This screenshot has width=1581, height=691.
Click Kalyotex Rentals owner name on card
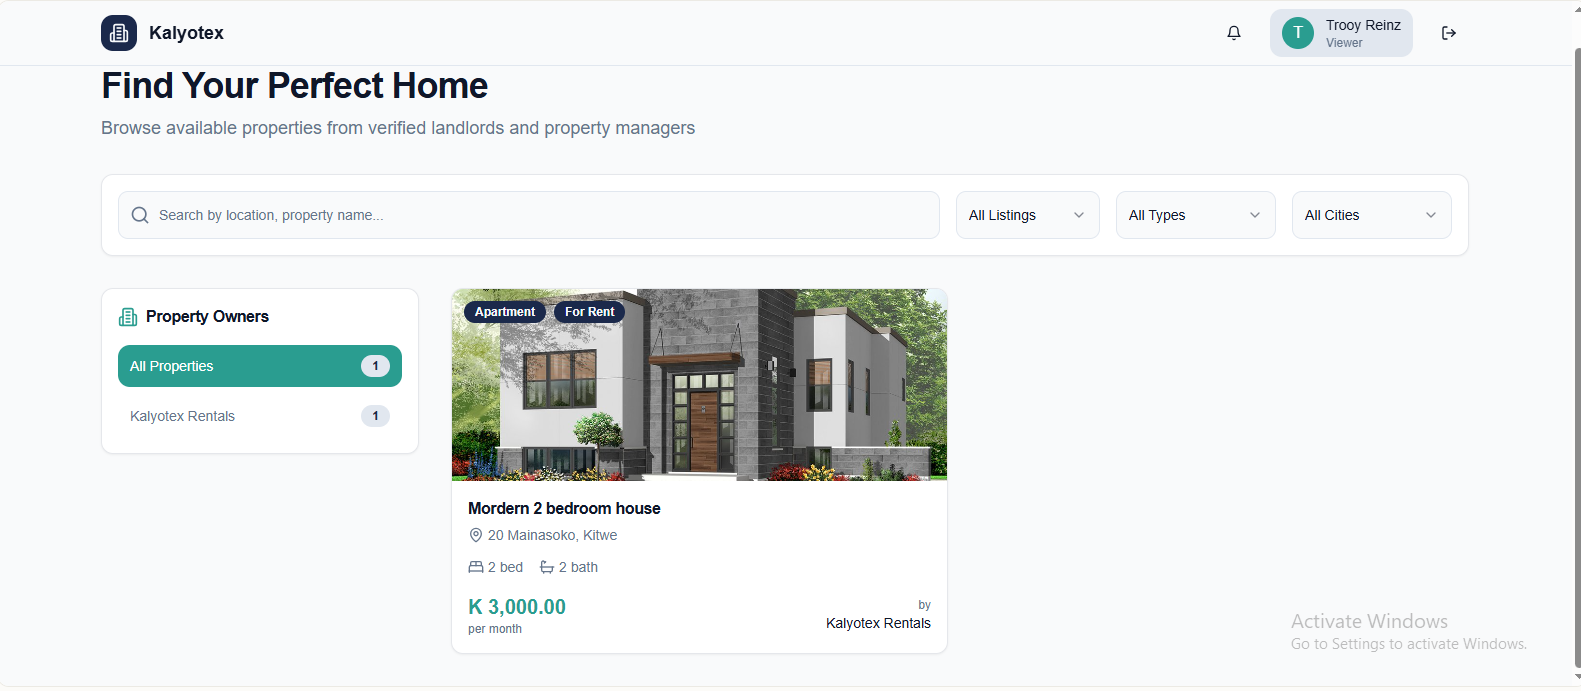[878, 623]
